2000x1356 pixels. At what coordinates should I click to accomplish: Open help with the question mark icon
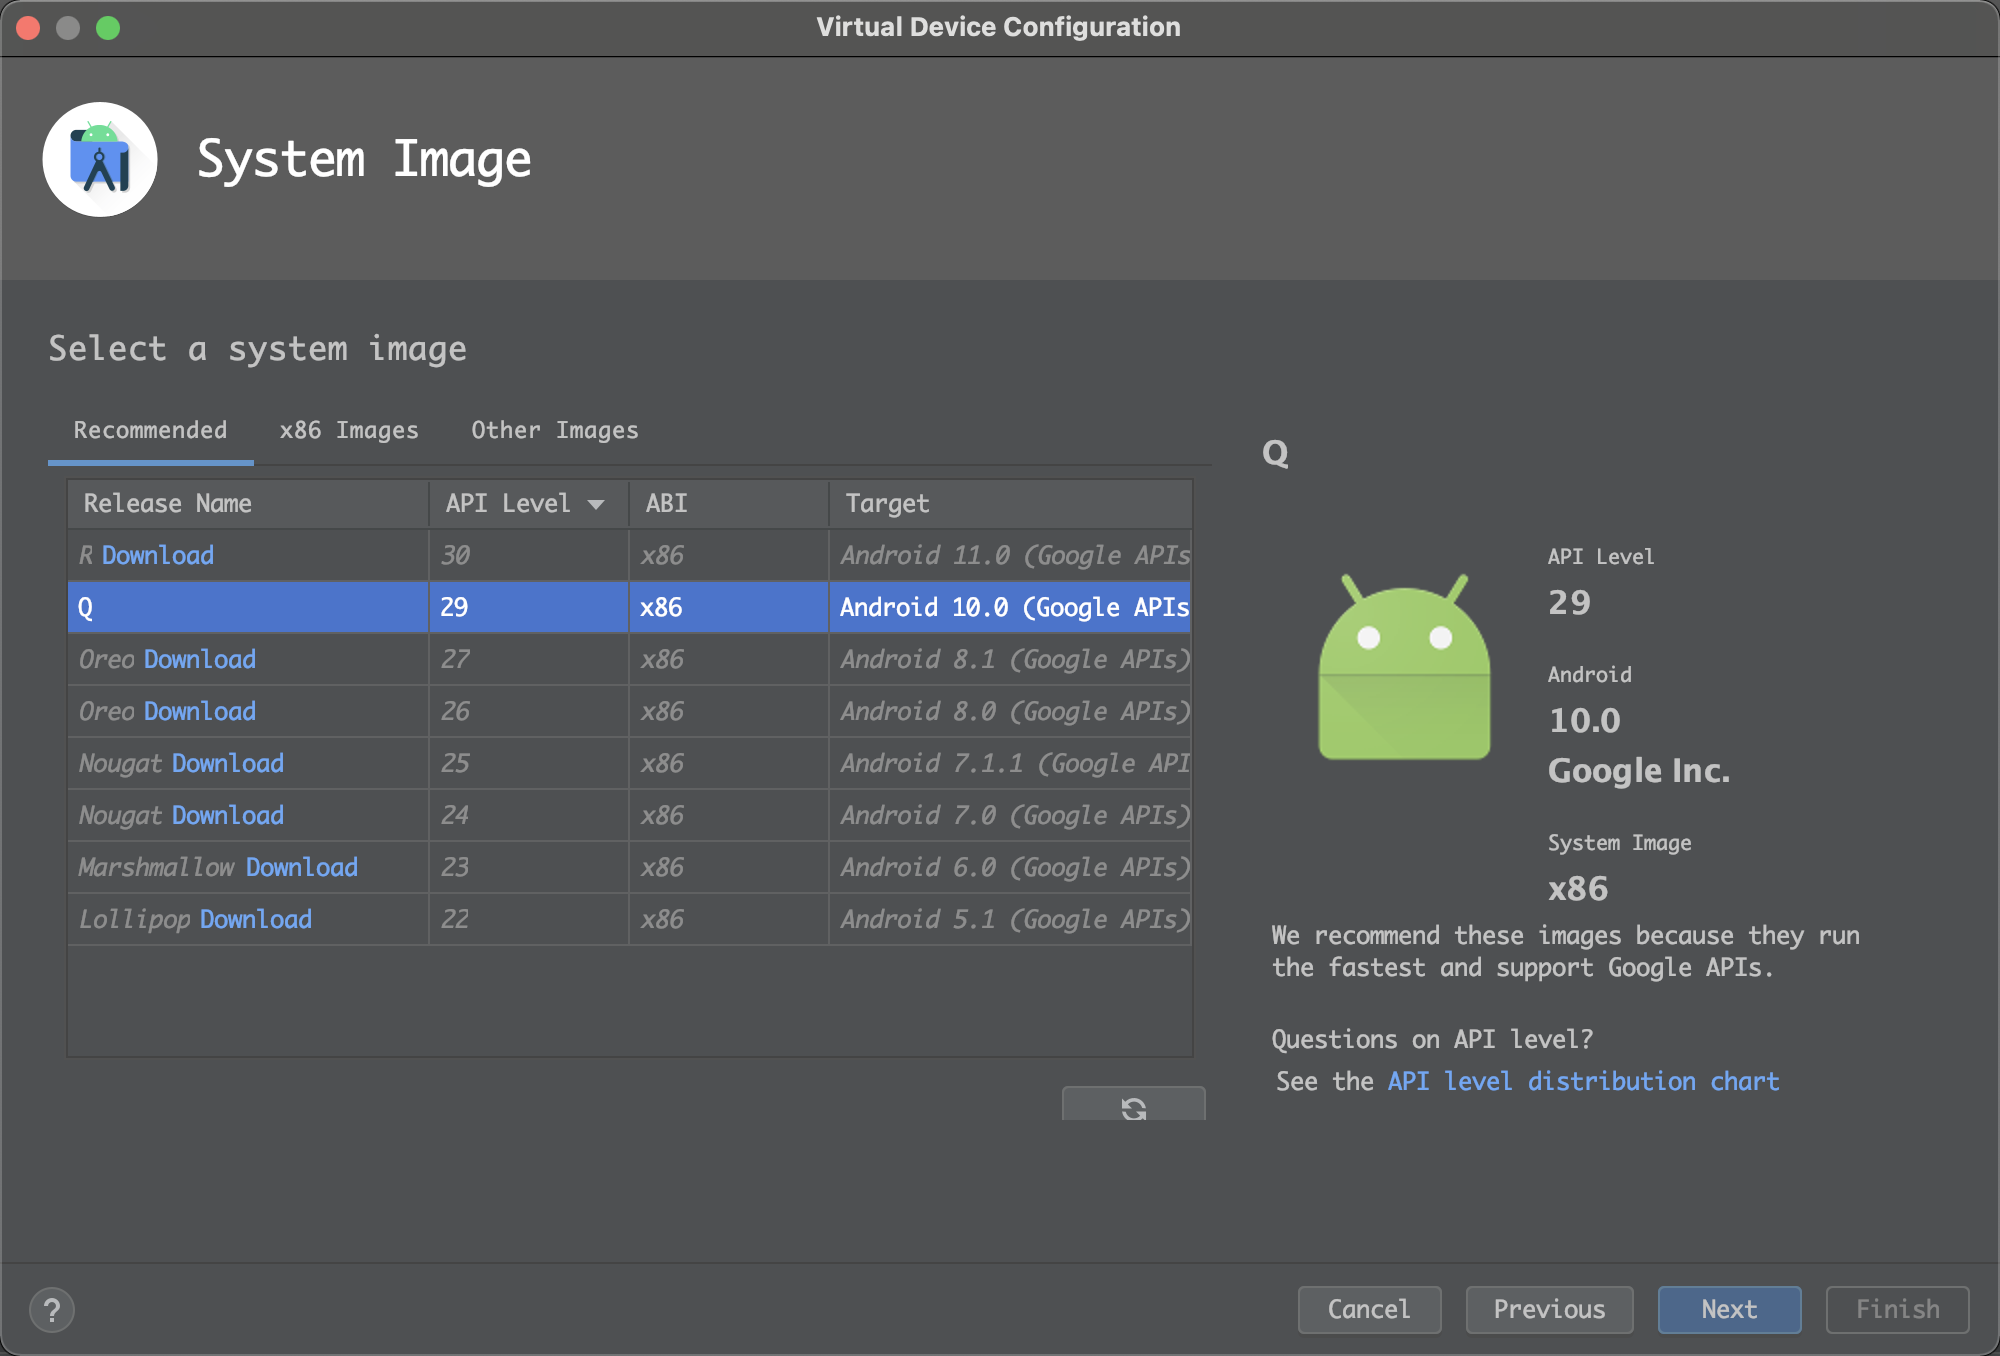52,1309
